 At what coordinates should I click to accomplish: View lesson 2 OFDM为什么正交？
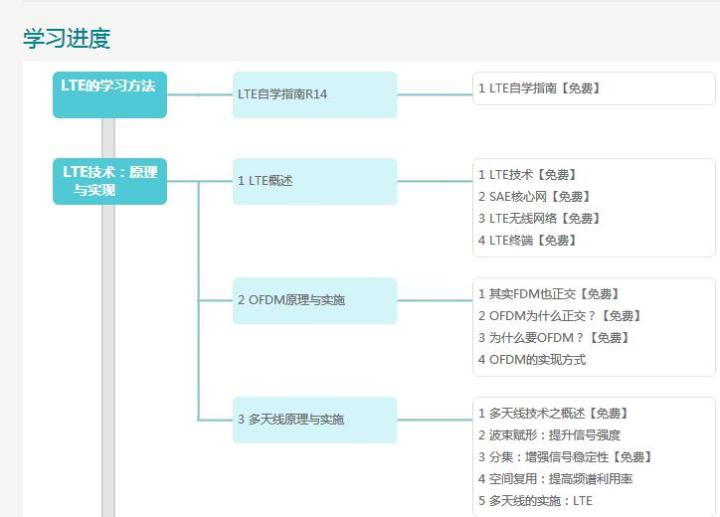[x=559, y=316]
